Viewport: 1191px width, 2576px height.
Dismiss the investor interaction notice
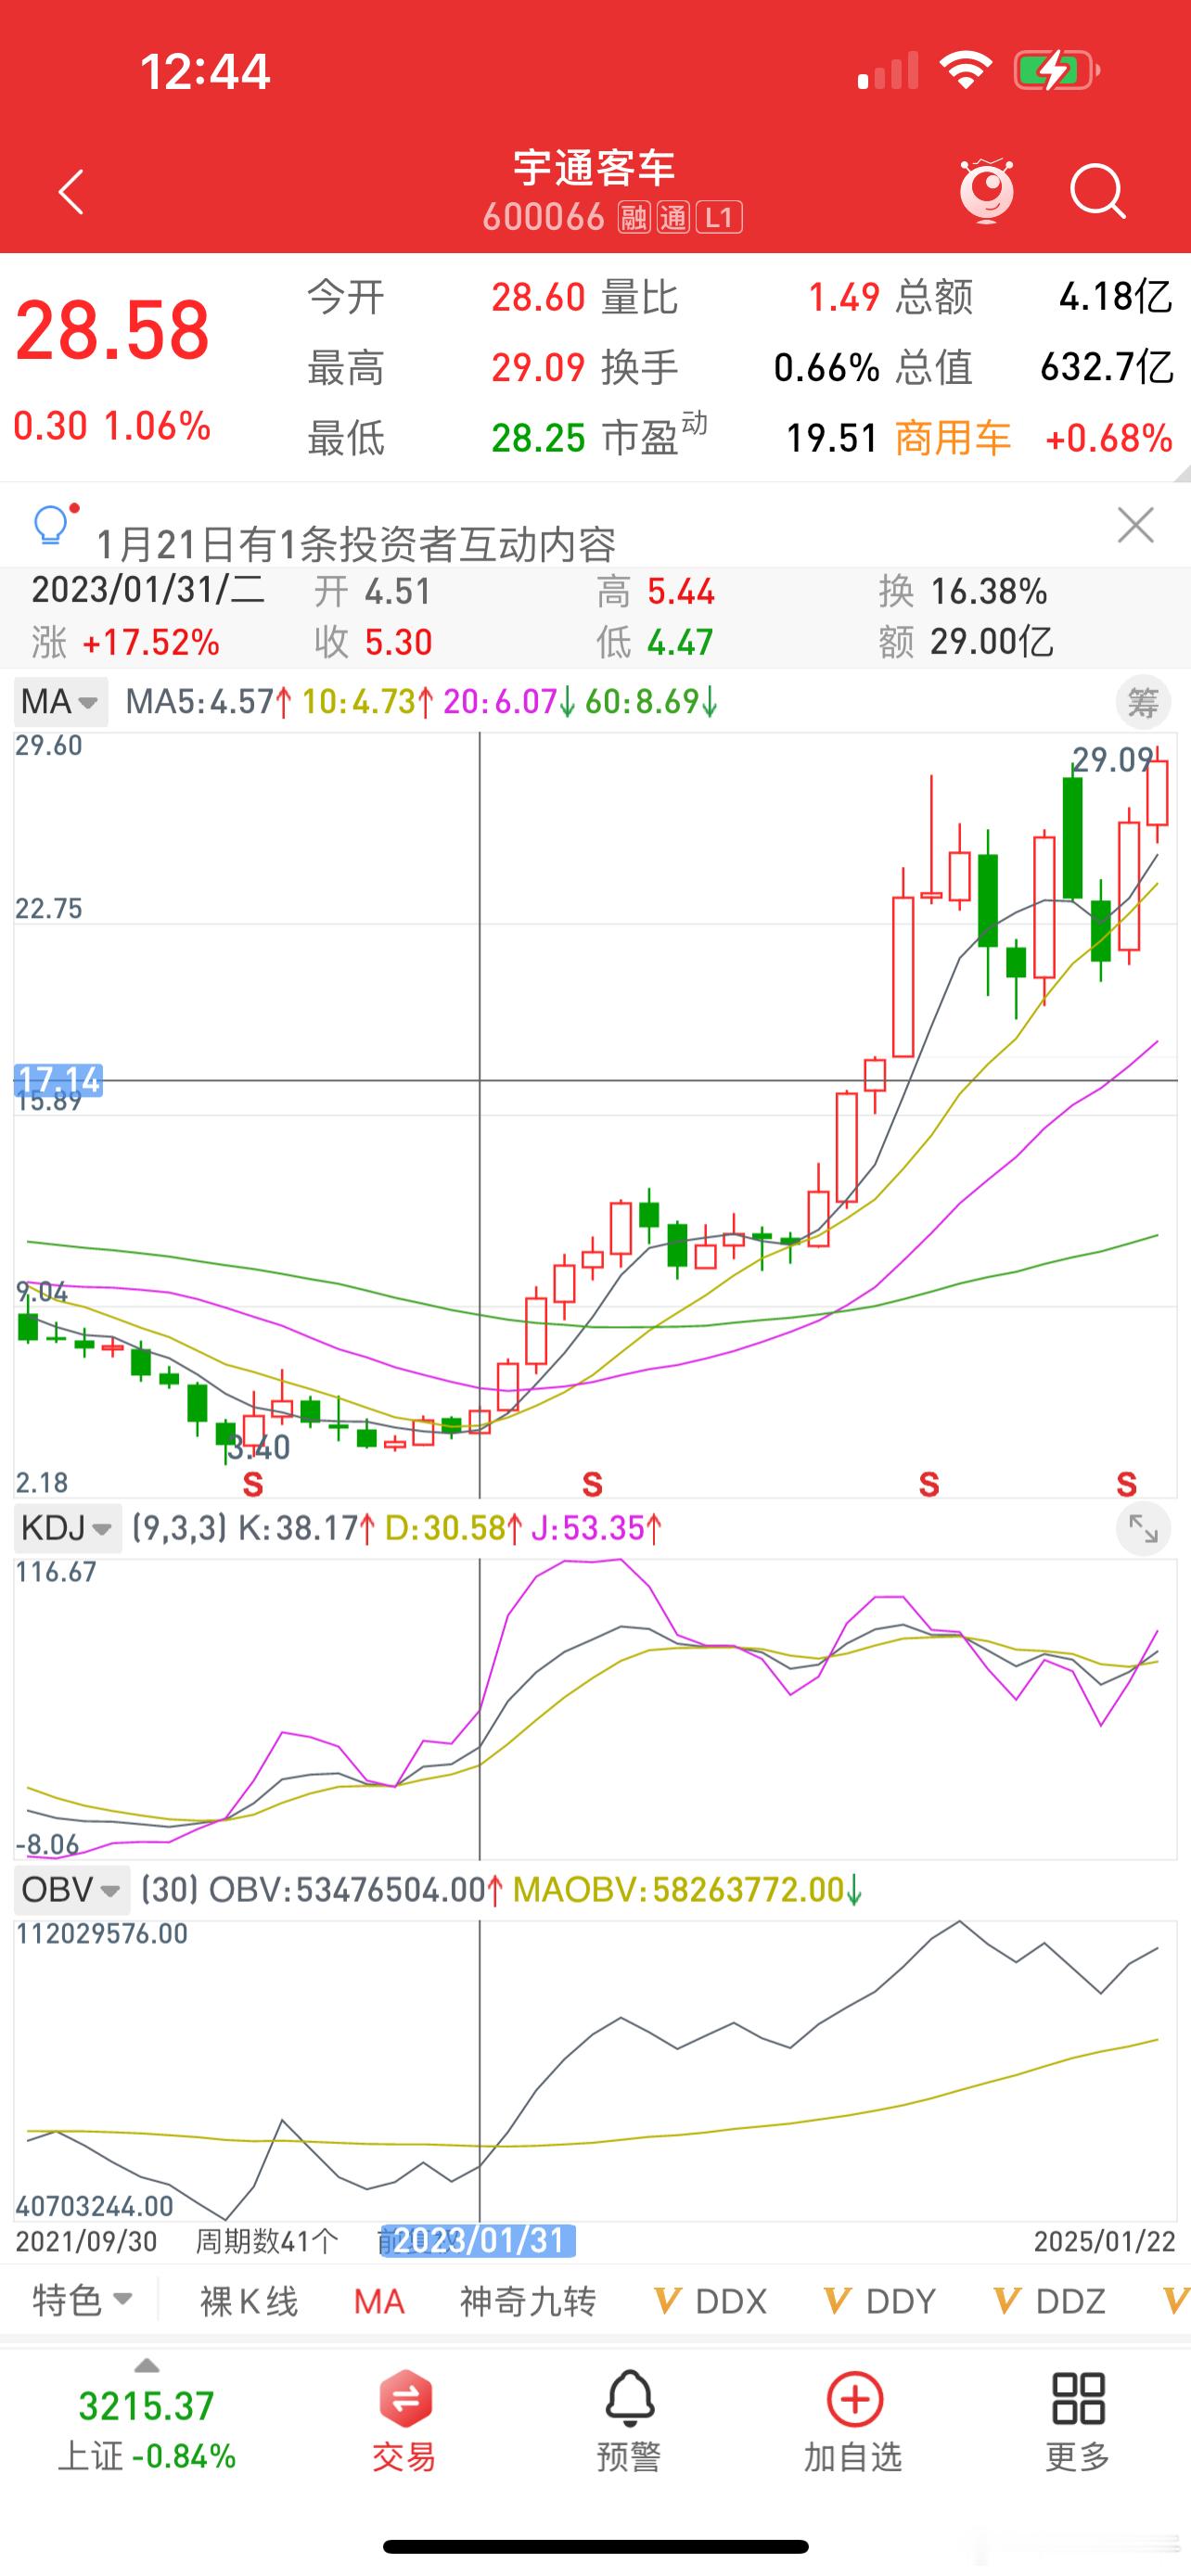[1135, 525]
